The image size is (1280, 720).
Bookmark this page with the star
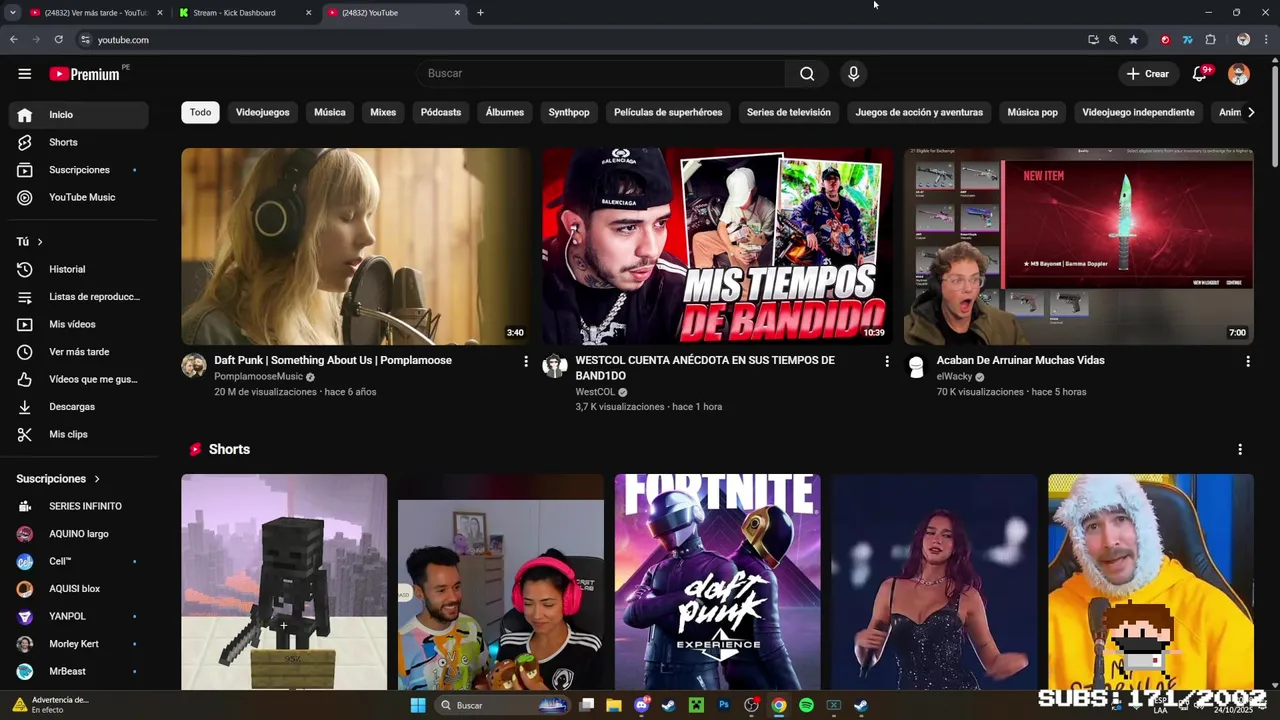(x=1133, y=40)
